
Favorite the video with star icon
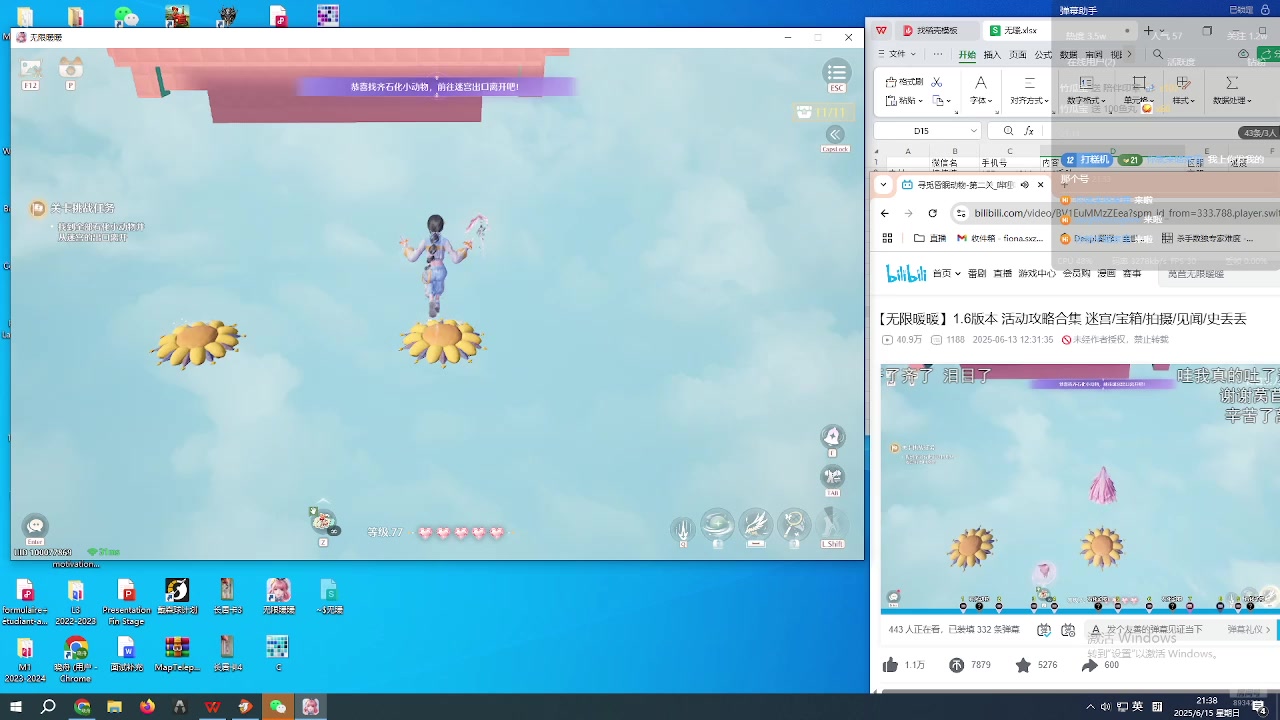tap(1023, 665)
